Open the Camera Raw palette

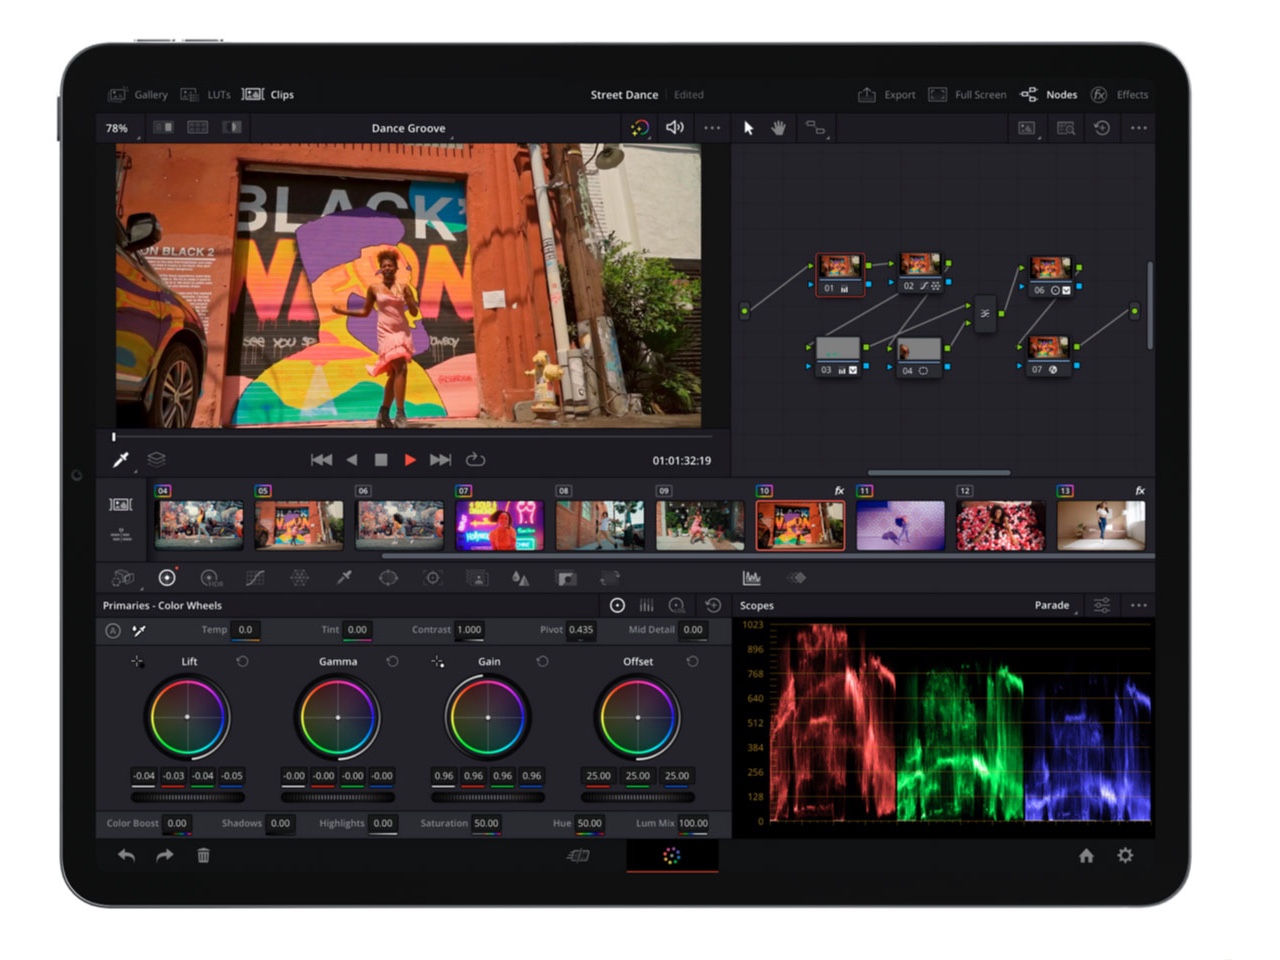(x=123, y=578)
